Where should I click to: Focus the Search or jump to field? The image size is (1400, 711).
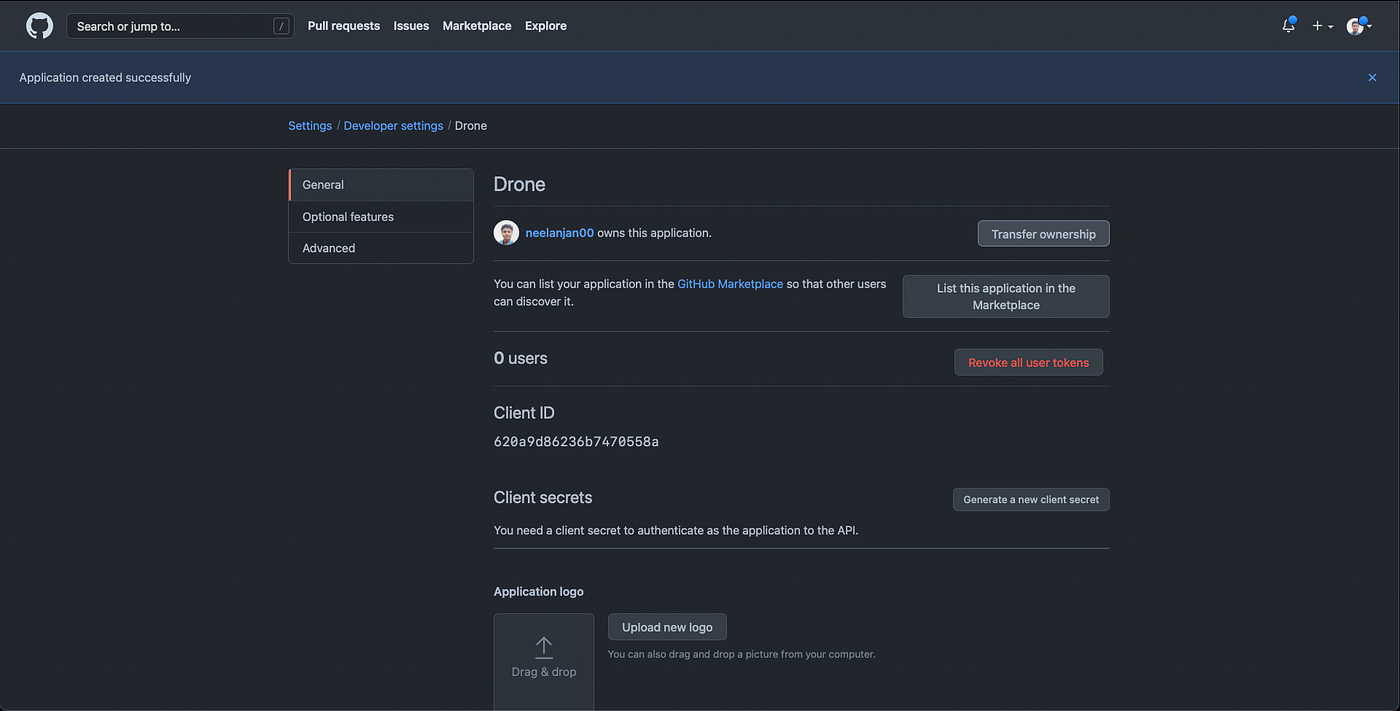[x=180, y=26]
